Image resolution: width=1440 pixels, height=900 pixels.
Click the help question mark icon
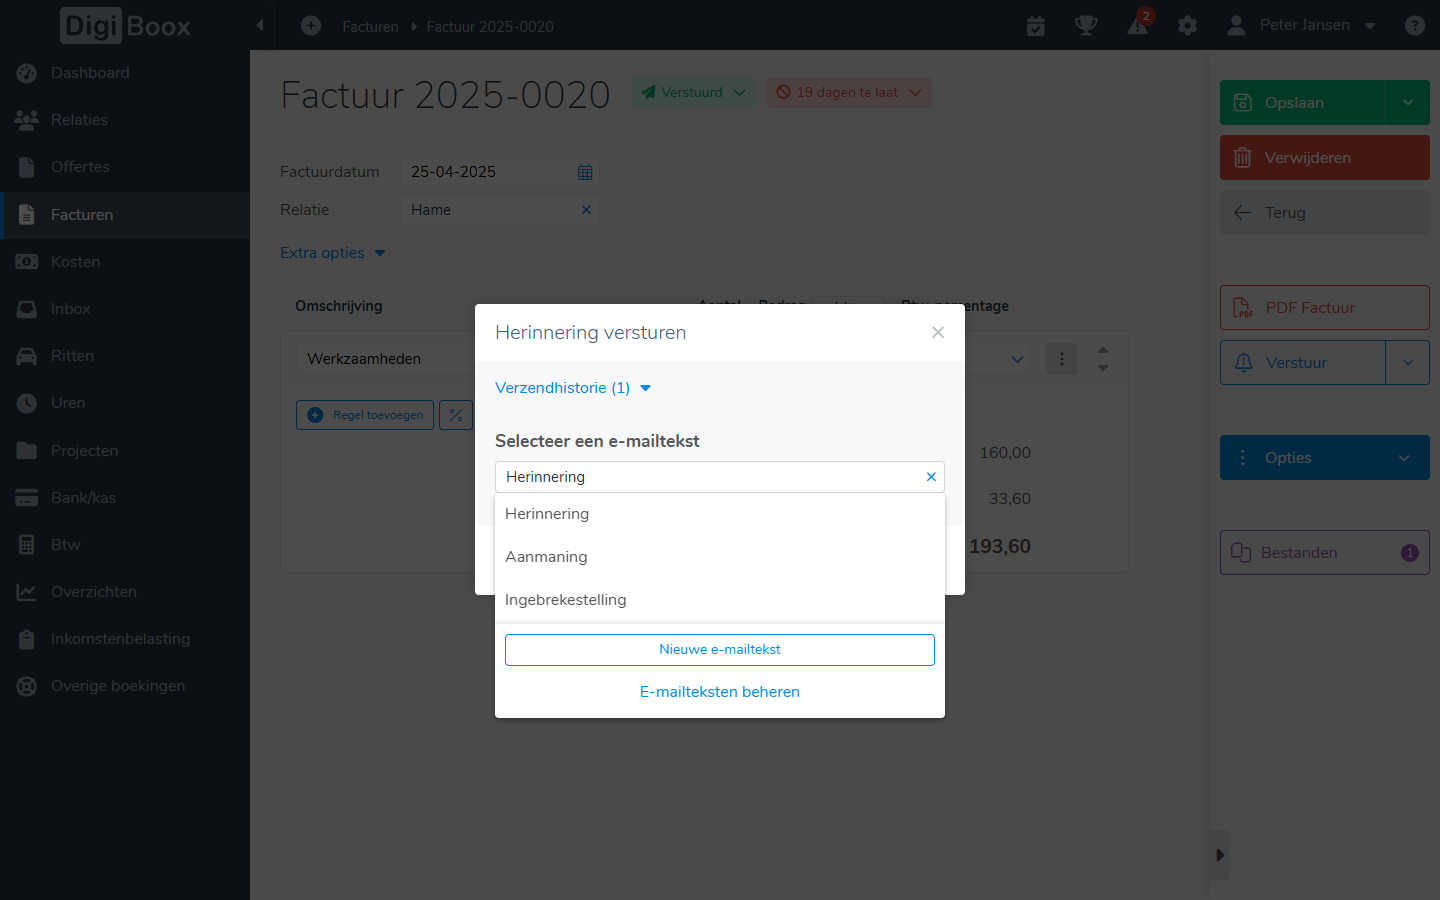pyautogui.click(x=1414, y=25)
